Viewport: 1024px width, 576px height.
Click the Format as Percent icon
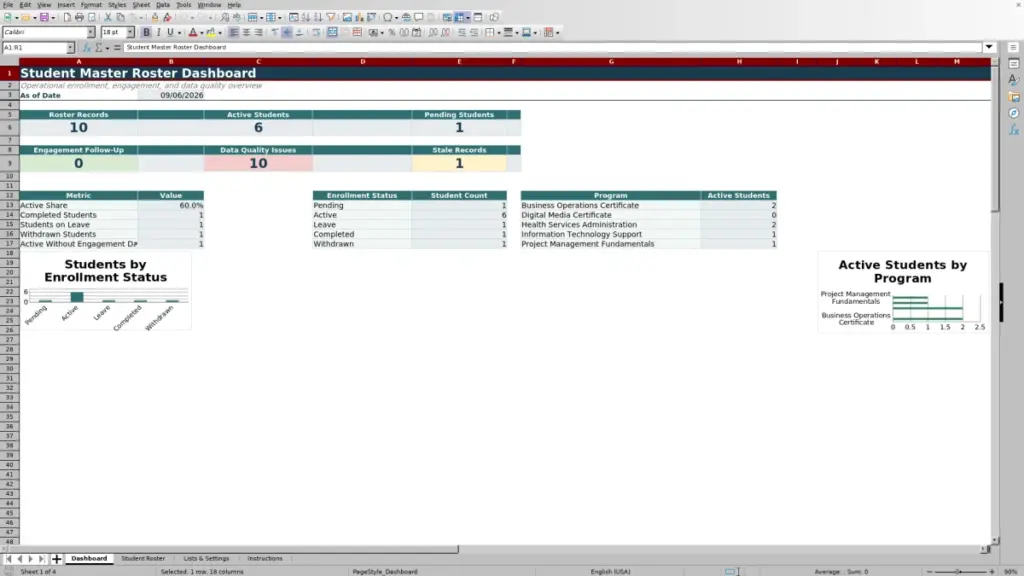[392, 32]
